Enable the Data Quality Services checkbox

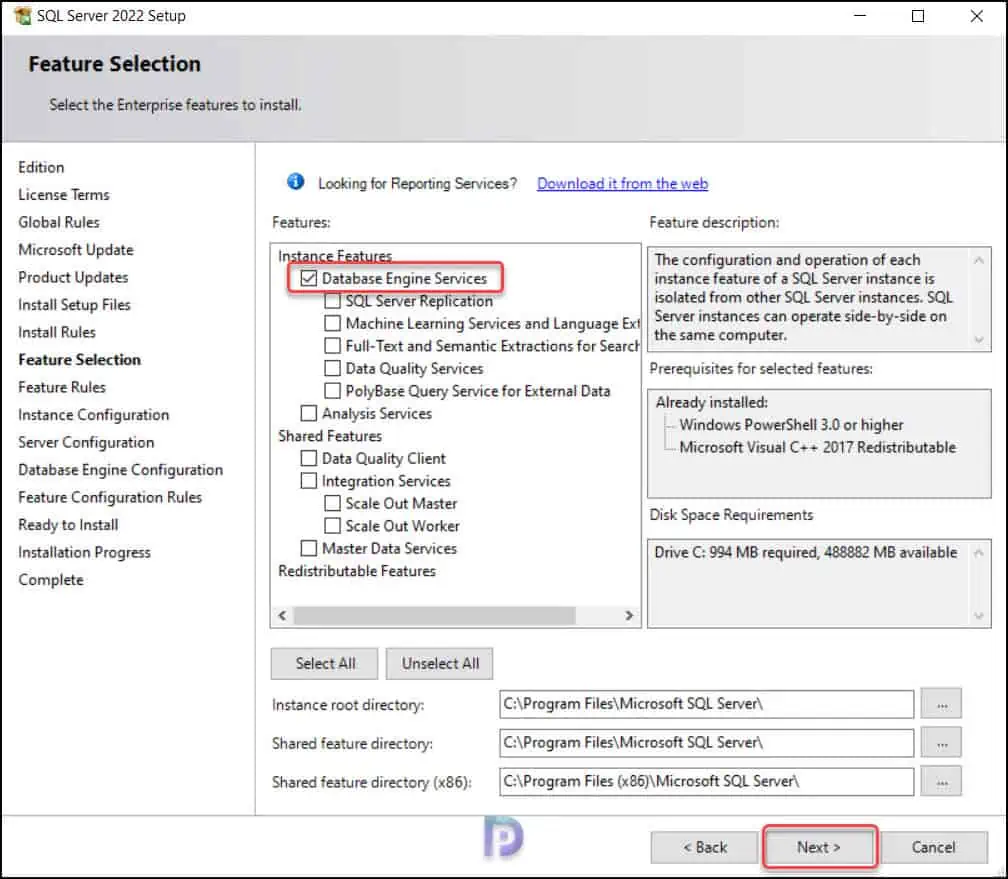[332, 368]
